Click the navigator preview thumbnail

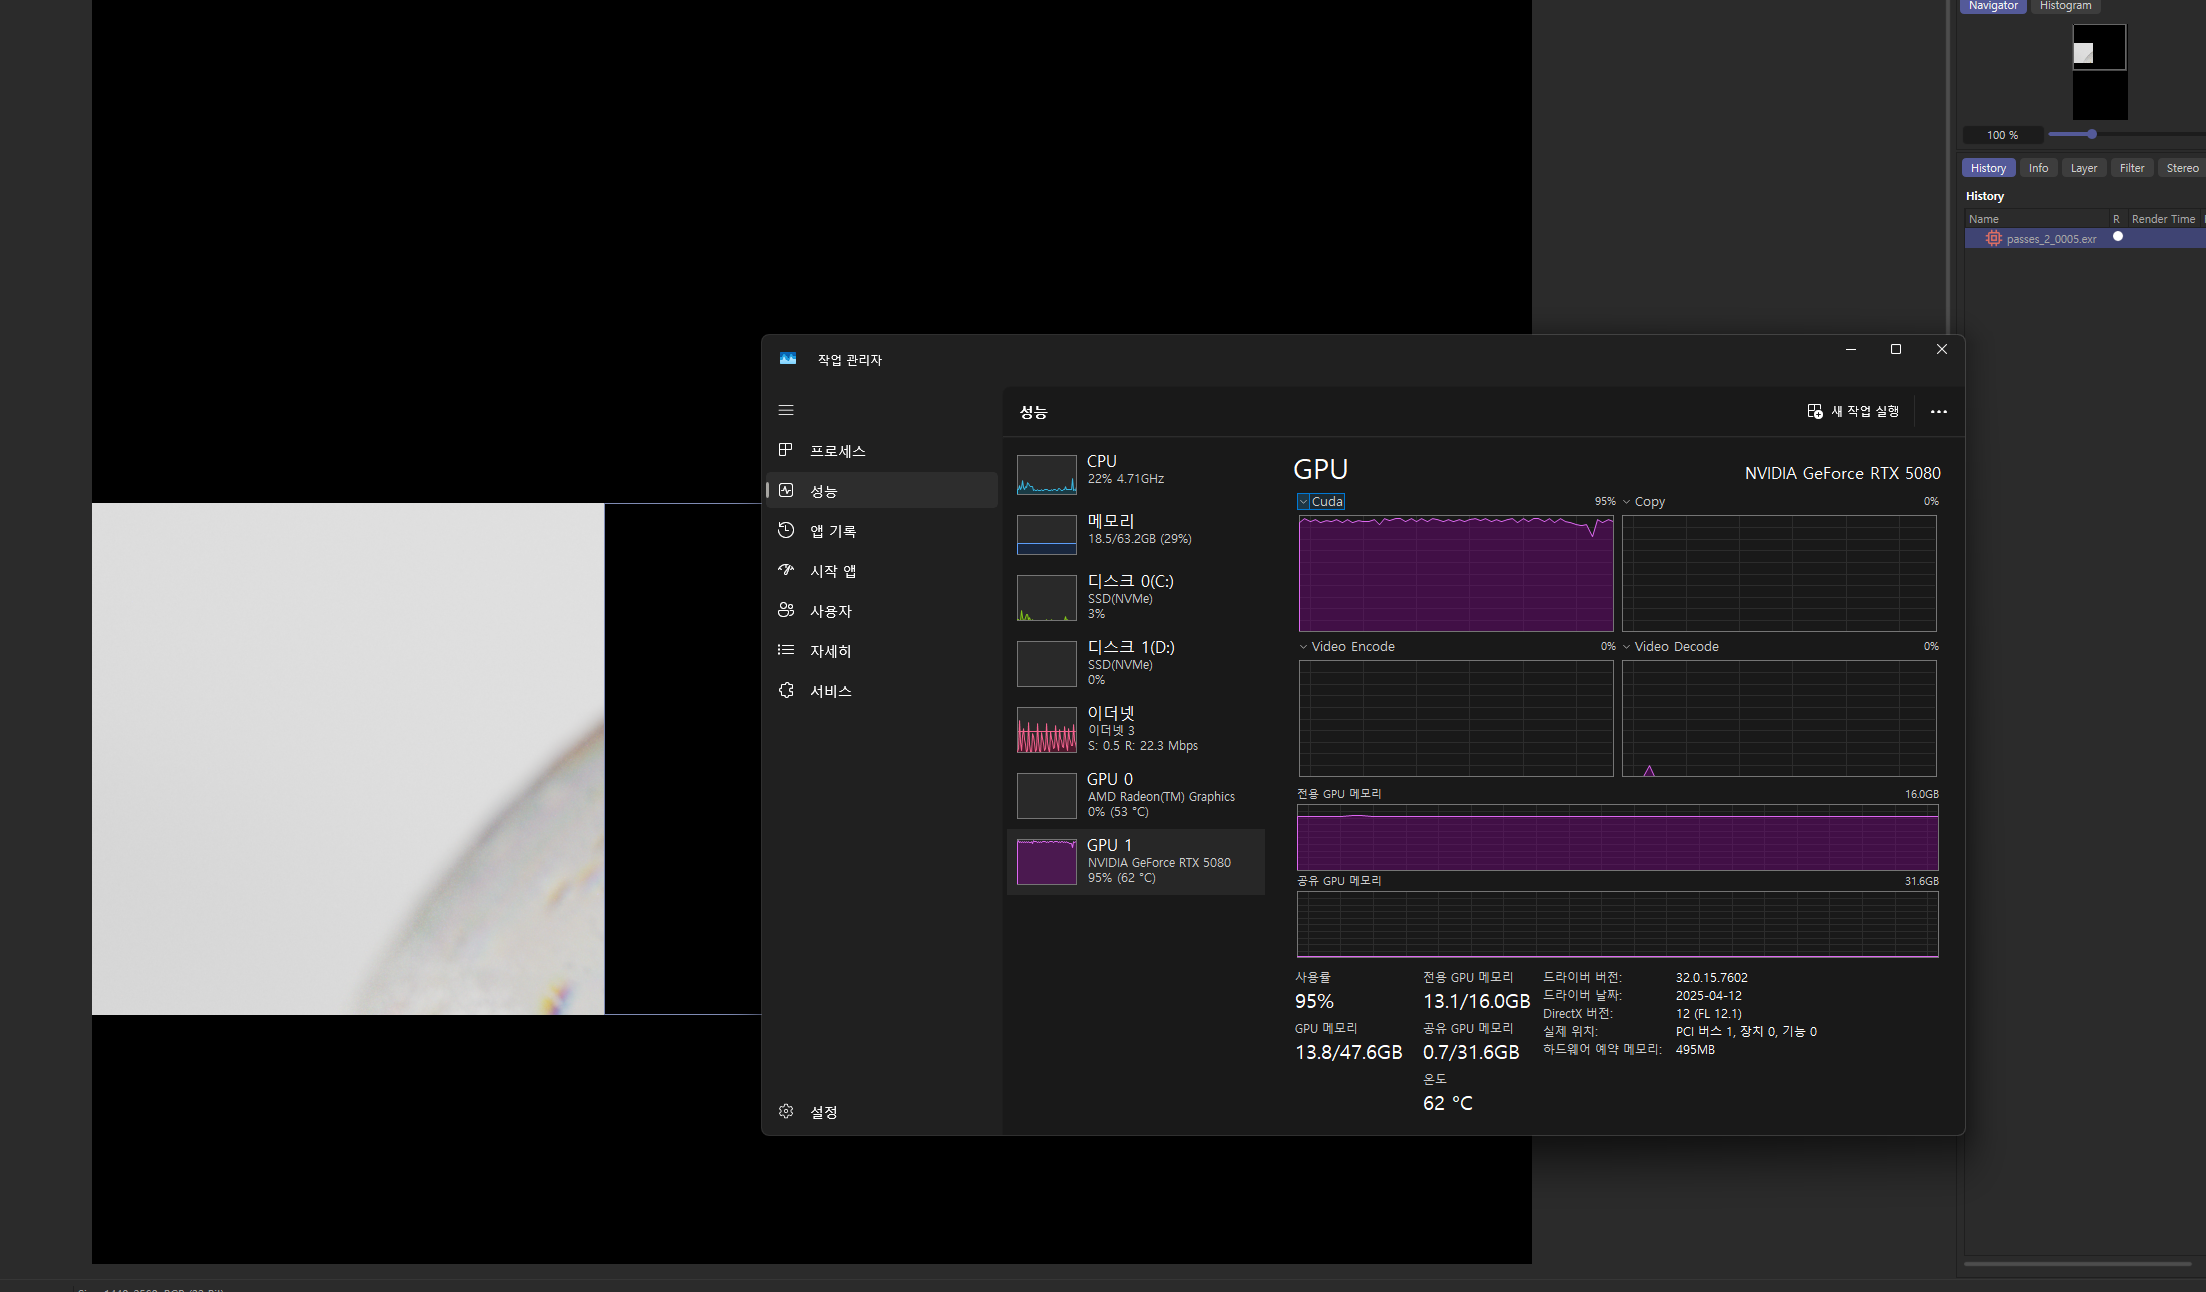pos(2099,72)
